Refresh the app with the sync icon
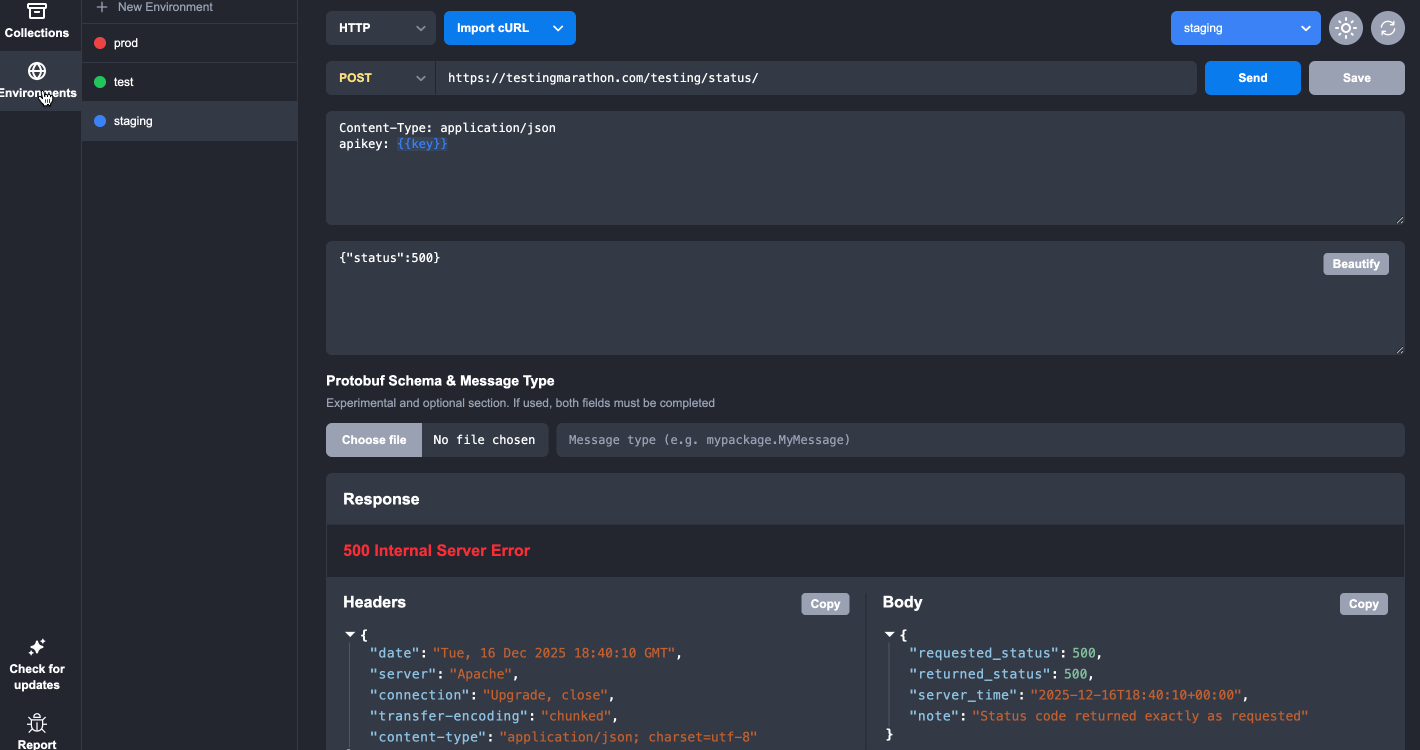Screen dimensions: 1420x750 1388,28
